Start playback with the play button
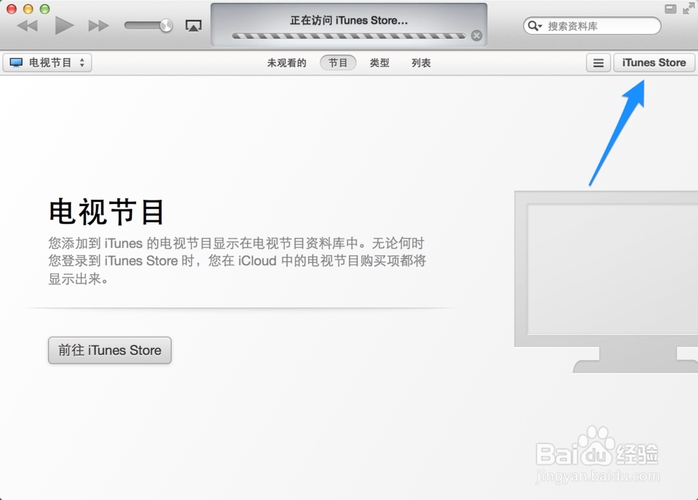This screenshot has height=500, width=698. pos(64,25)
